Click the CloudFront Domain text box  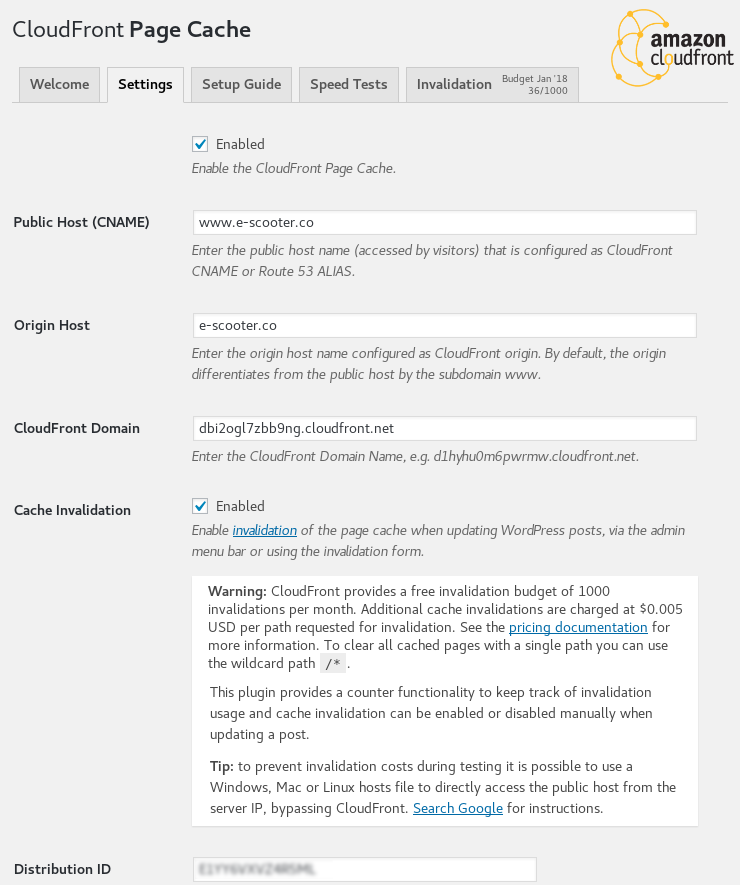[445, 428]
